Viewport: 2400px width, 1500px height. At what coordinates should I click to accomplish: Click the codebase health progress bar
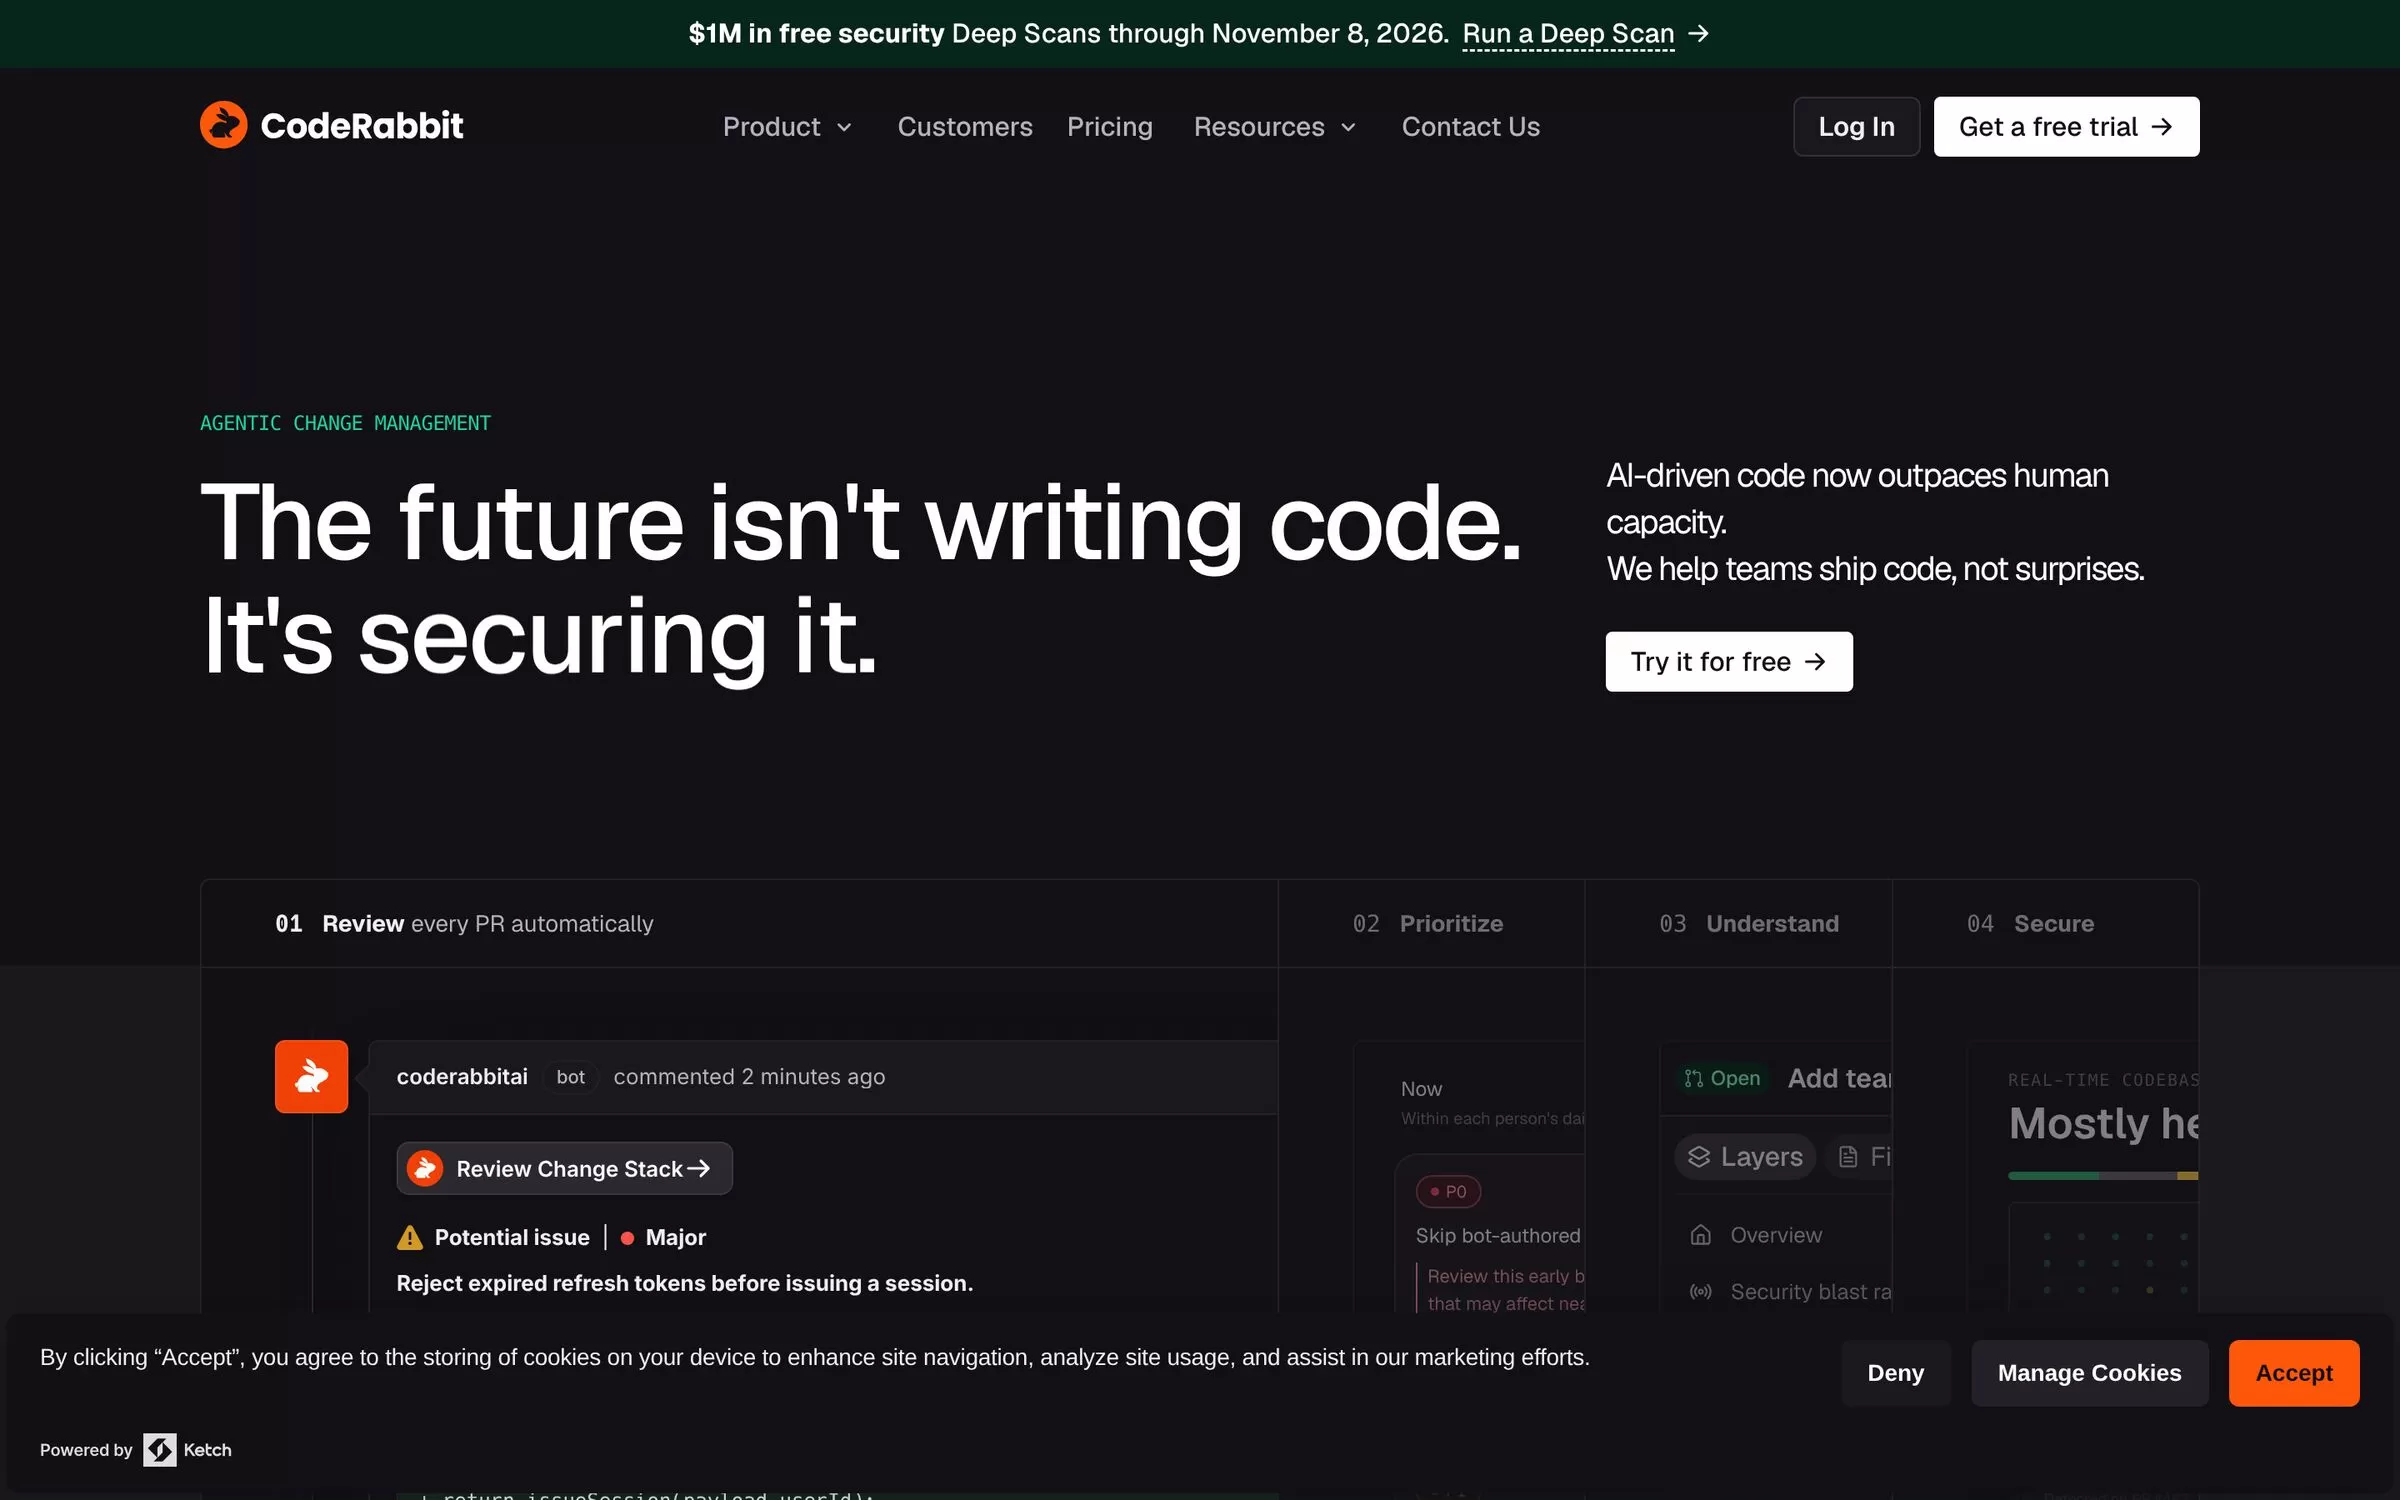[x=2102, y=1176]
